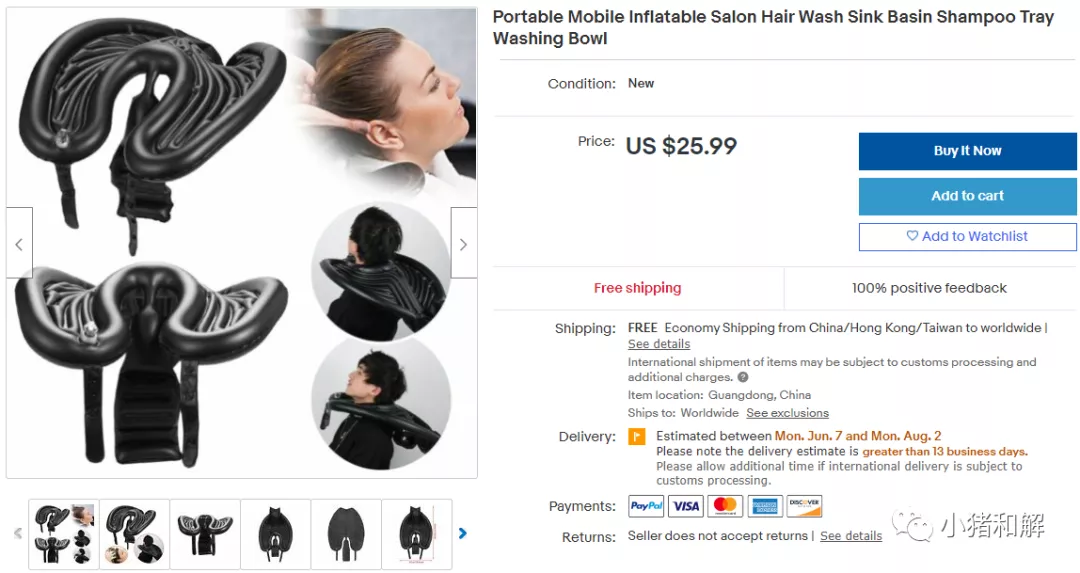1080x573 pixels.
Task: Select the Mastercard payment icon
Action: [725, 506]
